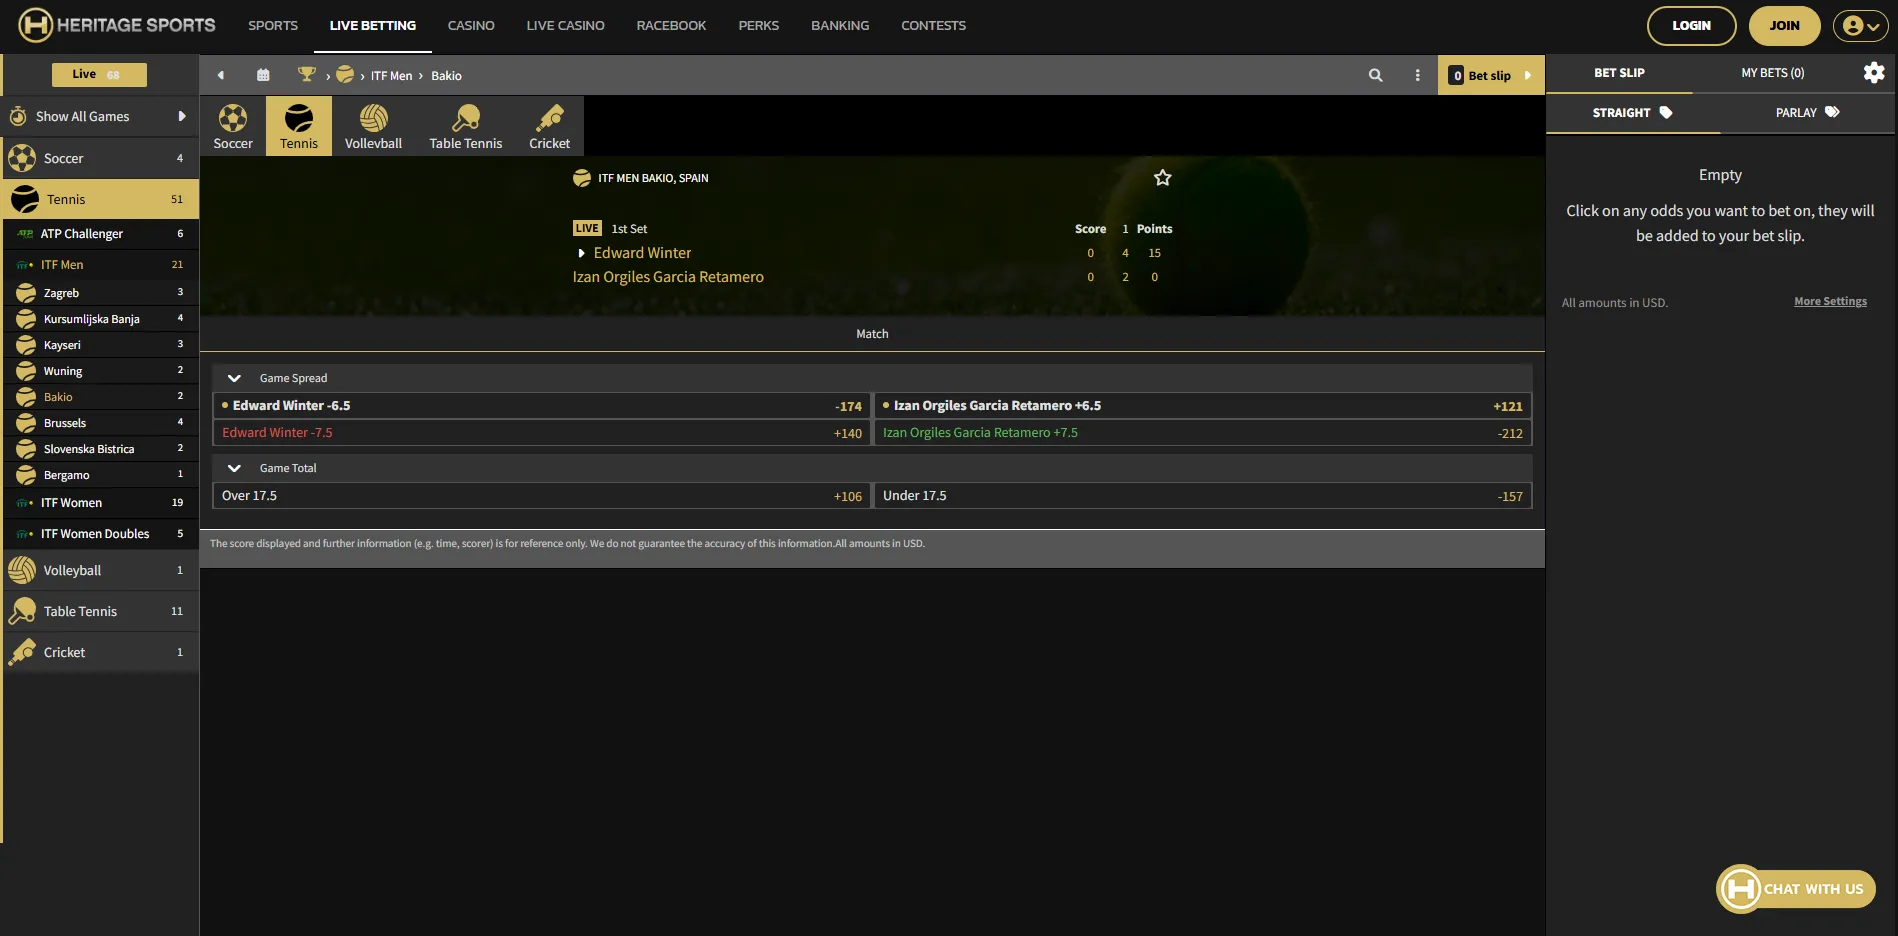Open the Racebook menu
1898x936 pixels.
671,26
